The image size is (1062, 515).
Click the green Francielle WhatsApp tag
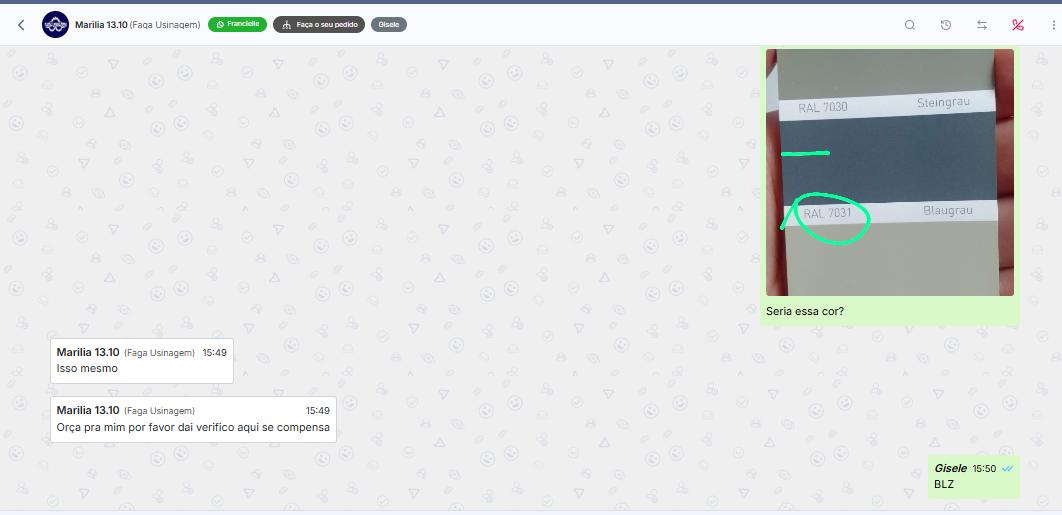pyautogui.click(x=238, y=24)
